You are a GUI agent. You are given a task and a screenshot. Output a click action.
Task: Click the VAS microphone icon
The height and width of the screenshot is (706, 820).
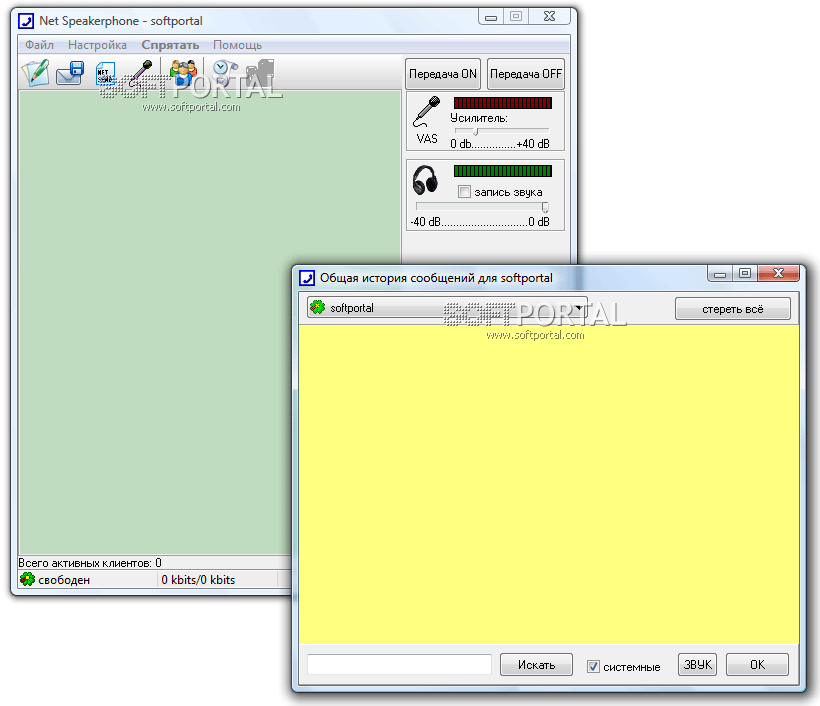pos(426,111)
